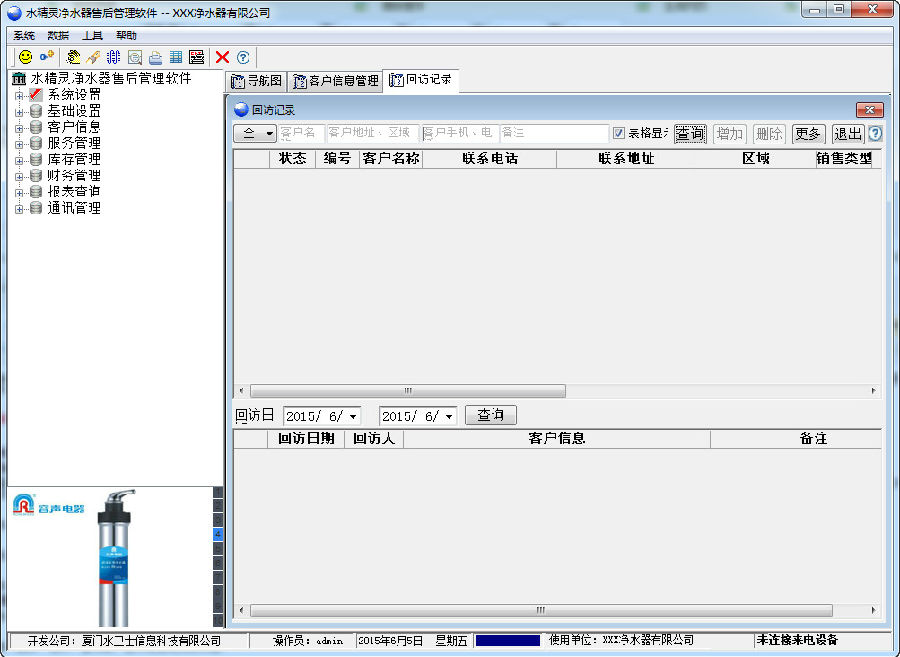Open the 数据 menu
Image resolution: width=900 pixels, height=657 pixels.
click(x=58, y=36)
